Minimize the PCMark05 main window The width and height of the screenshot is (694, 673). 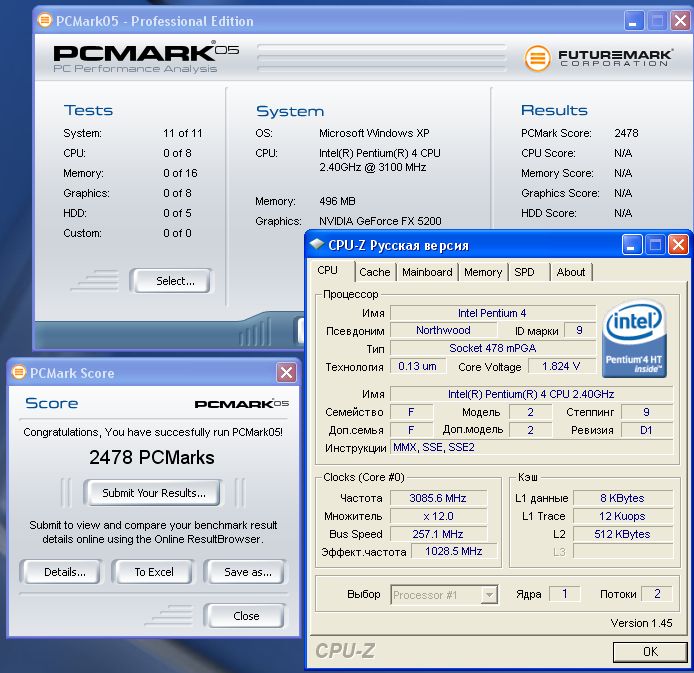coord(634,21)
